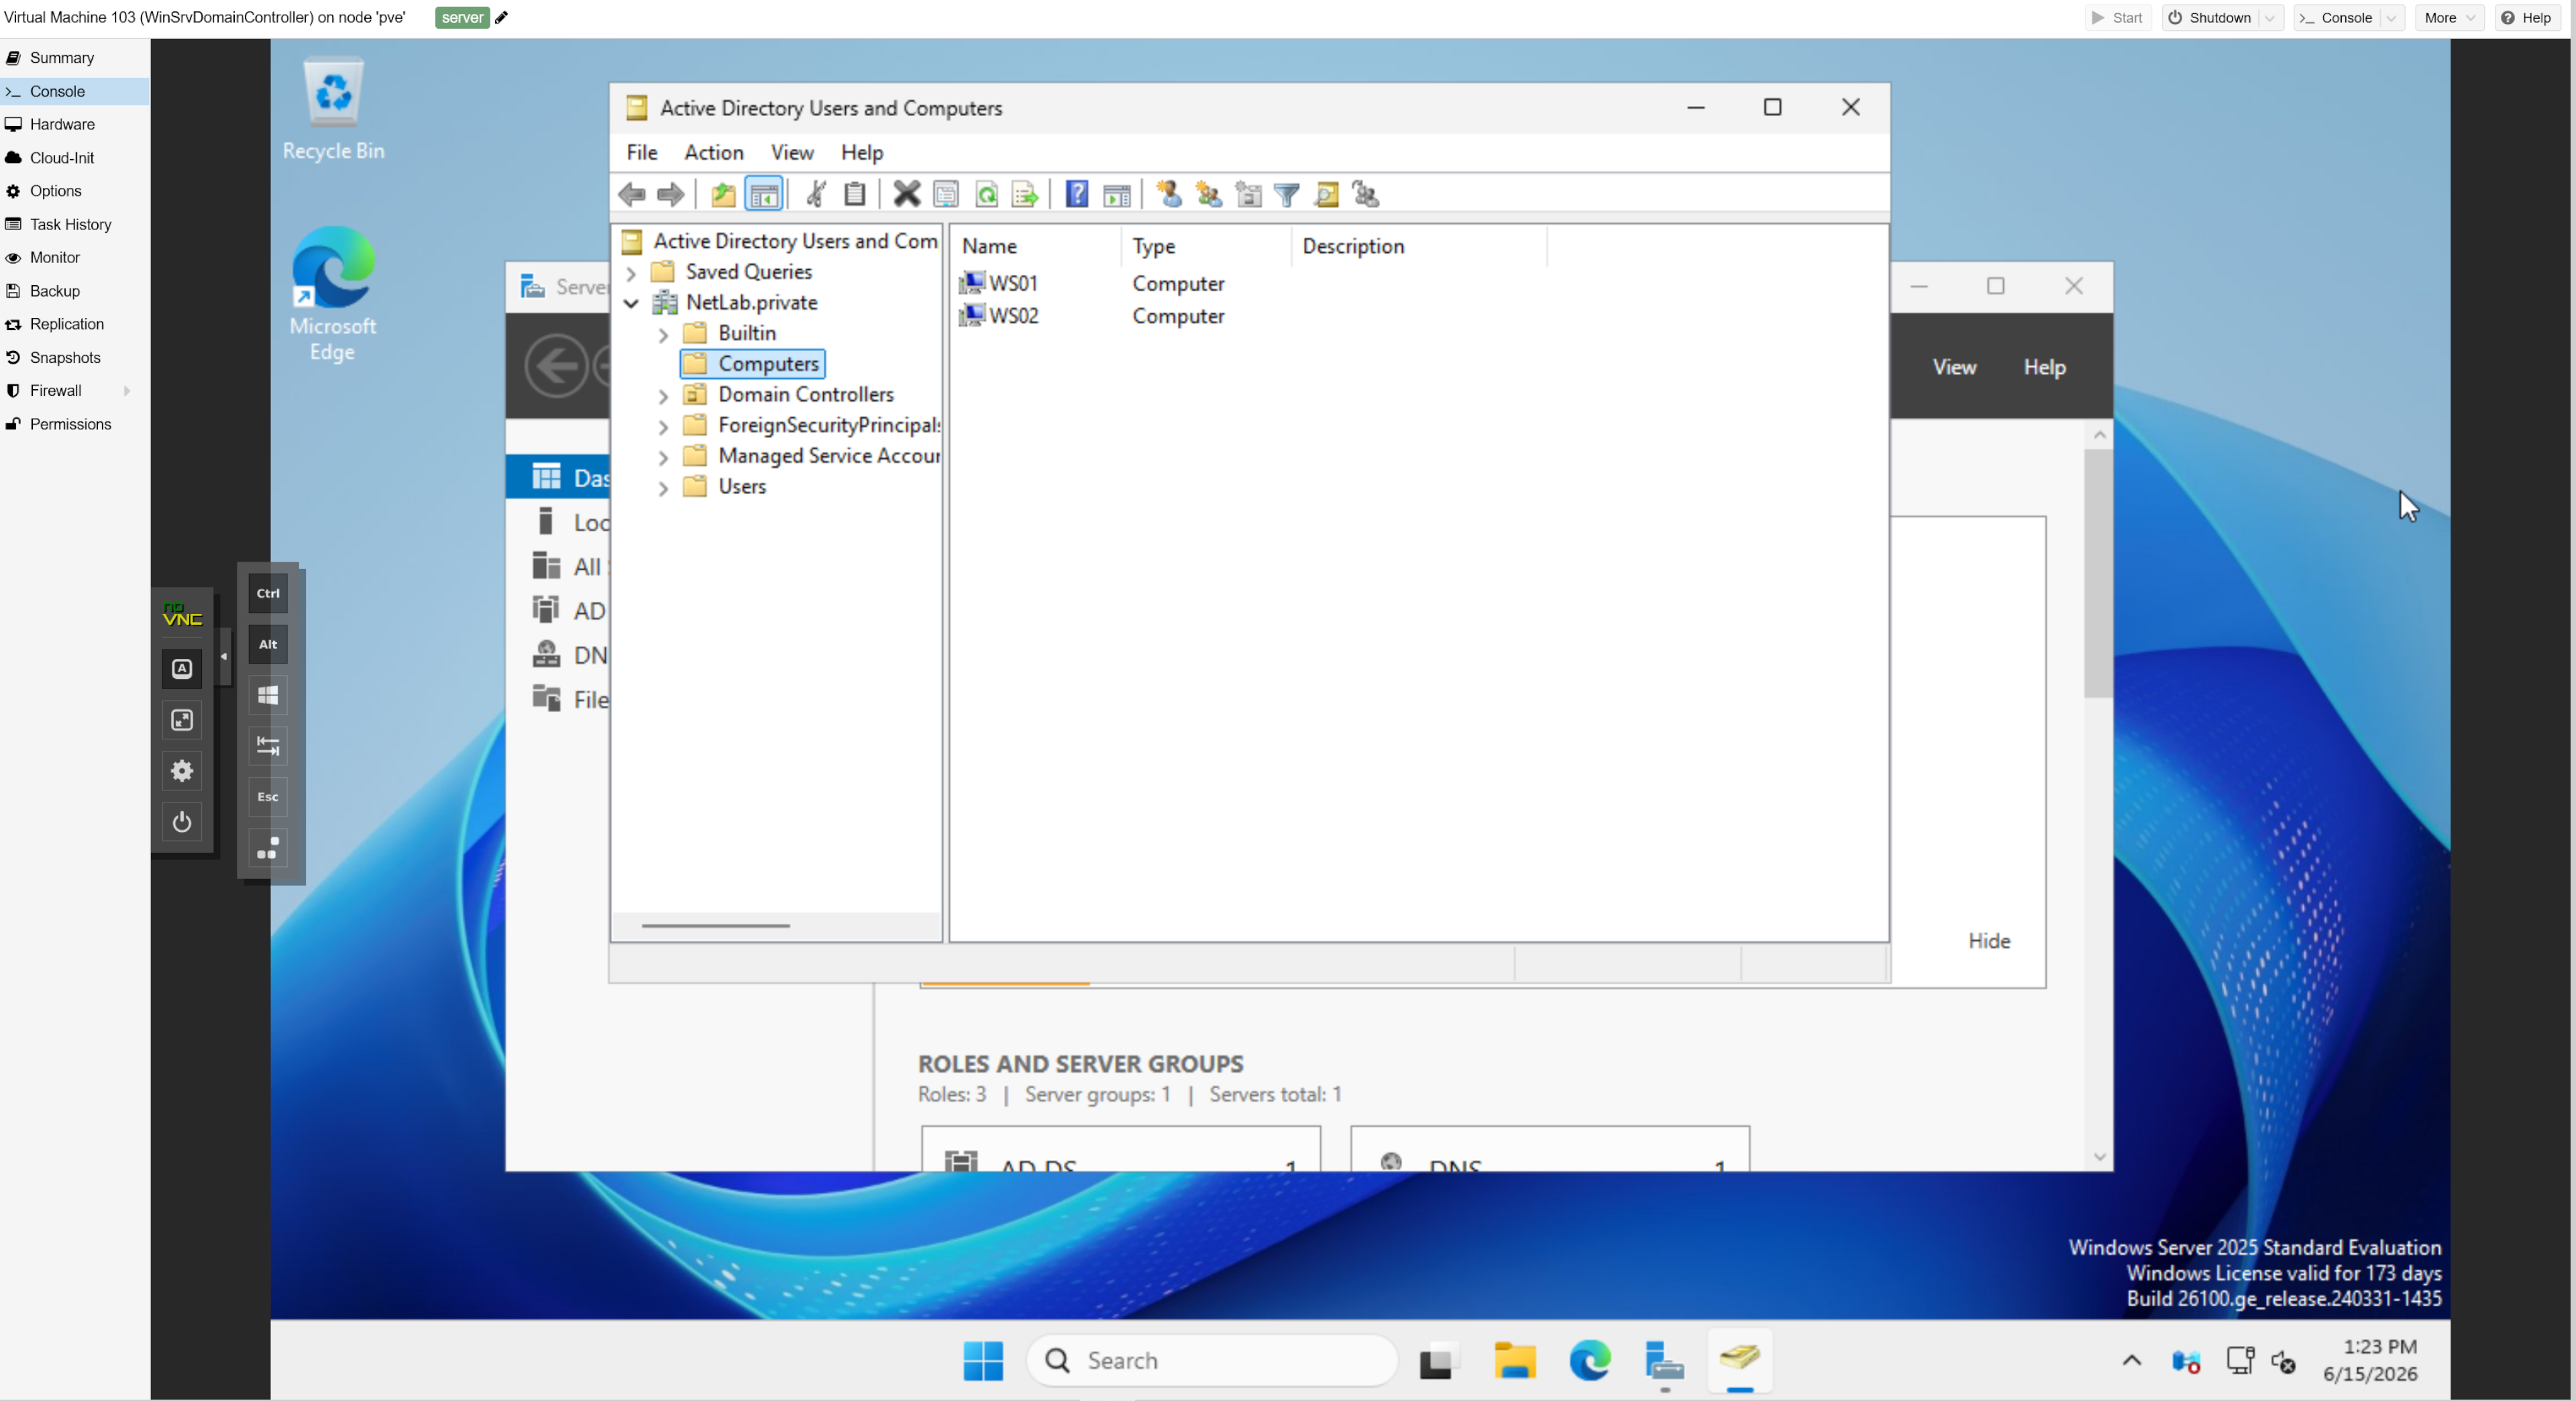2576x1401 pixels.
Task: Click noVNC Ctrl key toggle
Action: click(x=268, y=593)
